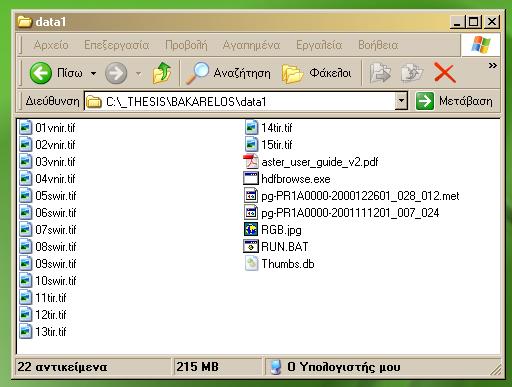Select file pg-PR1A0000-2001111201_007_024 name
The width and height of the screenshot is (512, 387).
click(x=350, y=213)
